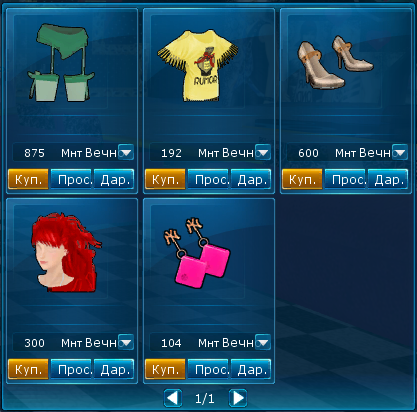Select the green garter stockings item
This screenshot has height=412, width=417.
tap(62, 62)
